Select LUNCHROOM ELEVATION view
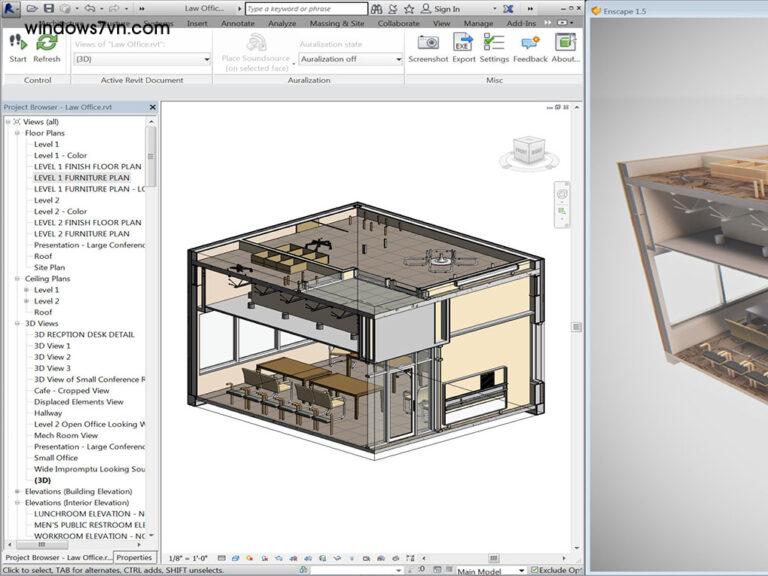The image size is (768, 576). click(x=89, y=514)
